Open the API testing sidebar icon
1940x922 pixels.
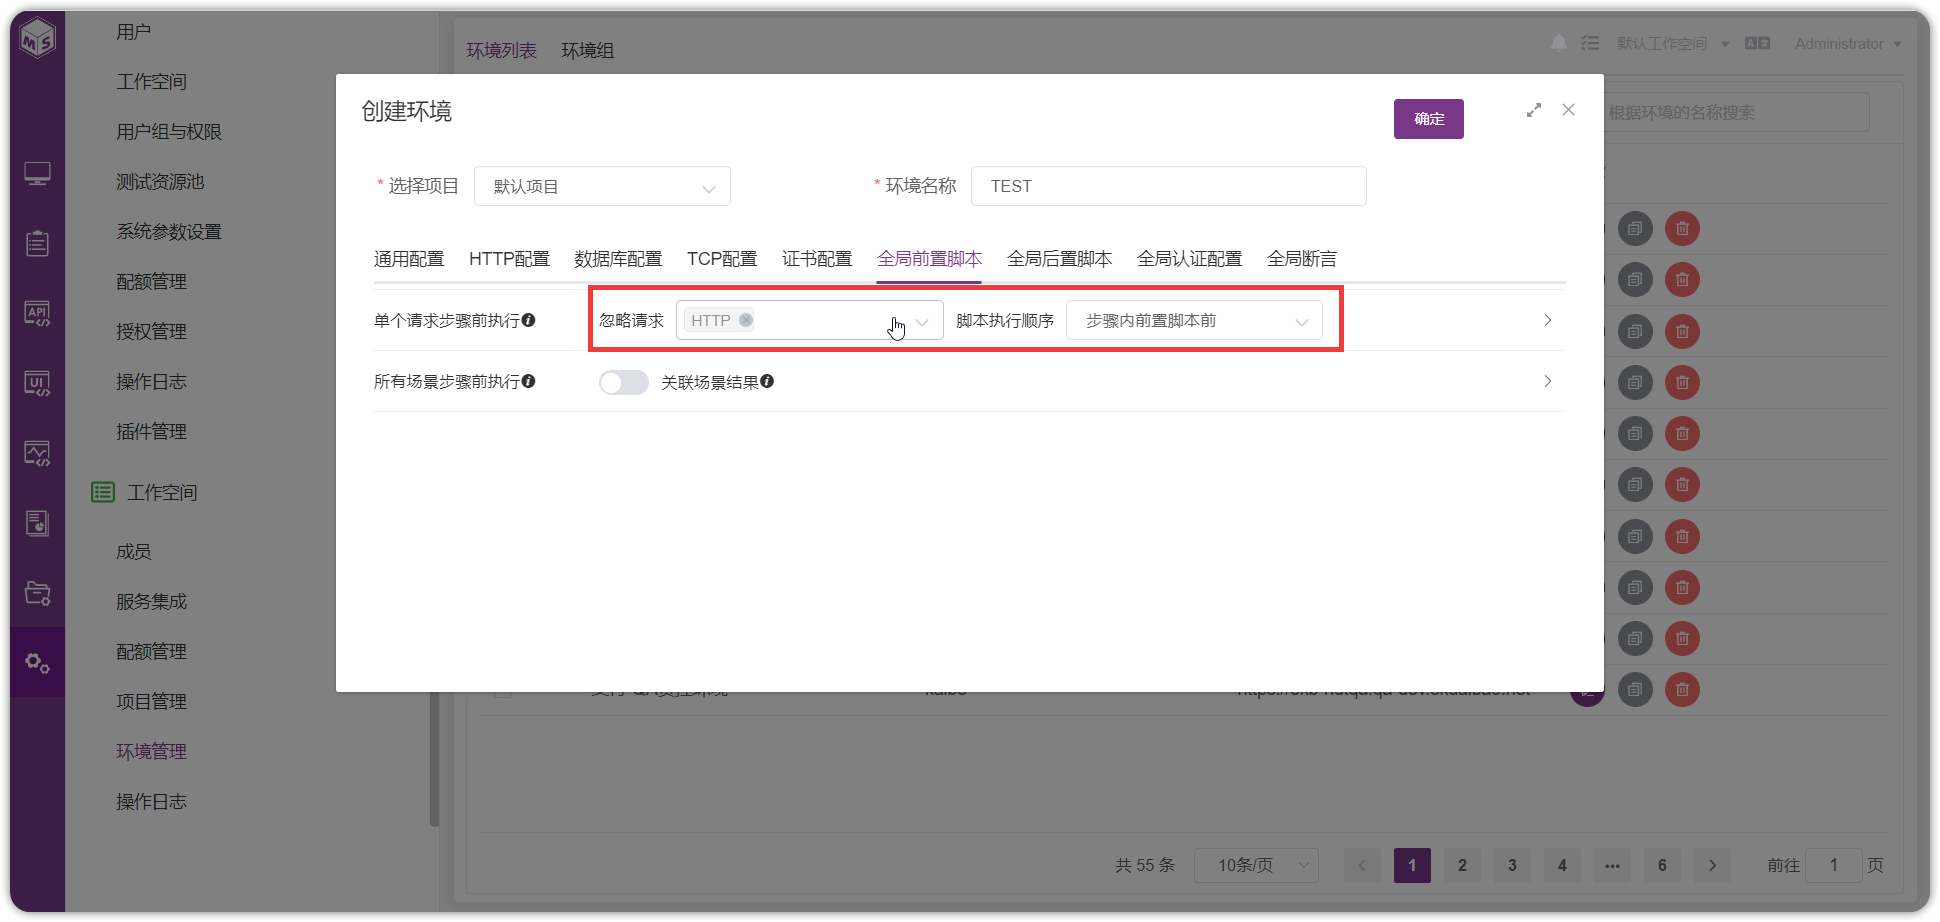pyautogui.click(x=38, y=314)
